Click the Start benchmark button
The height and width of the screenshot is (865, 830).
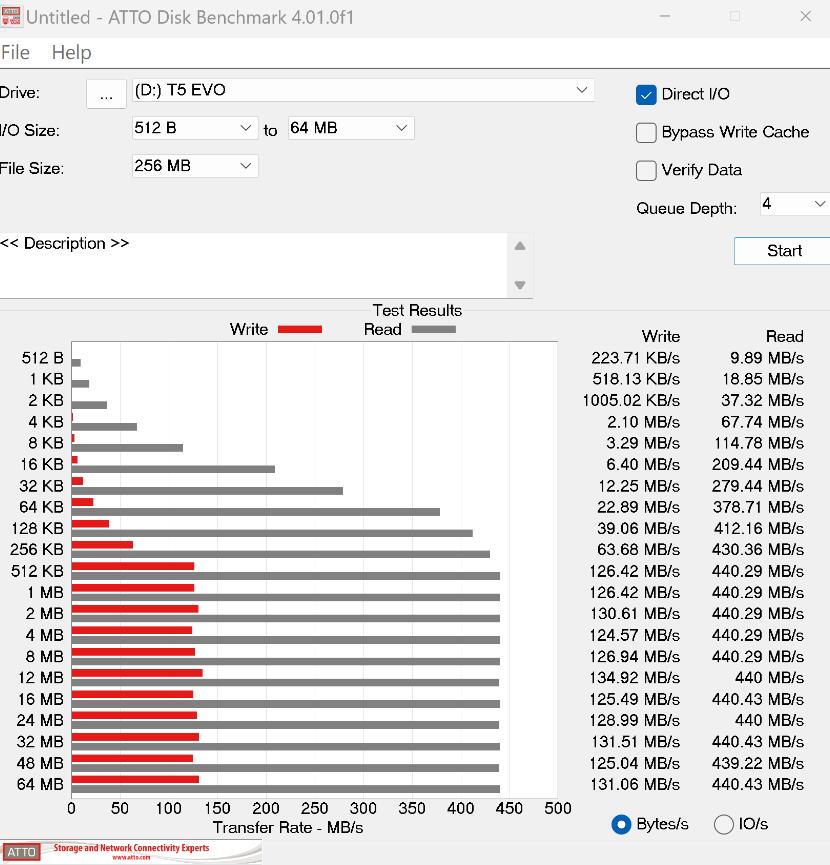[783, 251]
